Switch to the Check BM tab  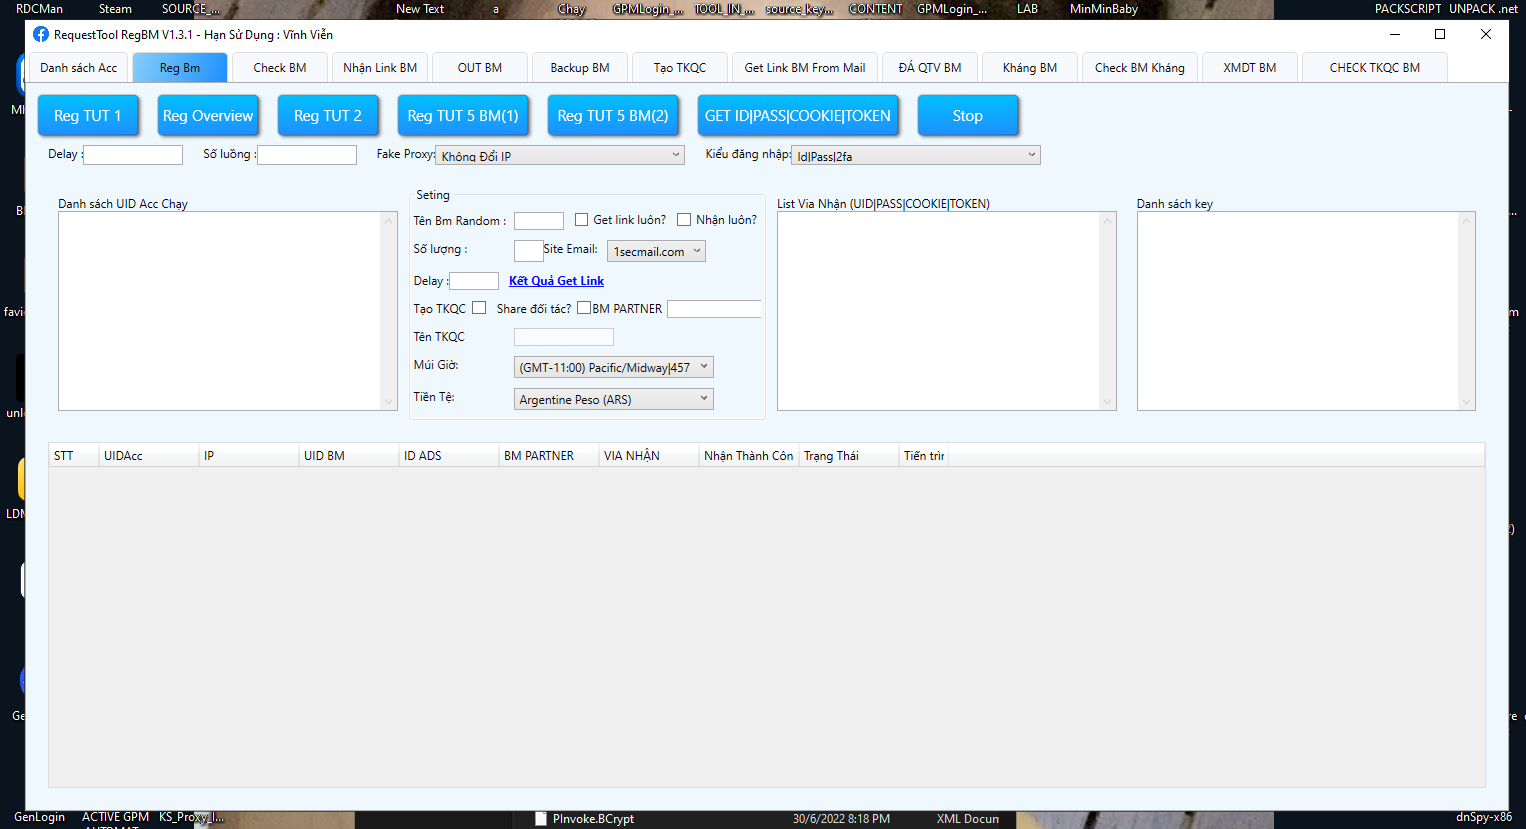280,68
